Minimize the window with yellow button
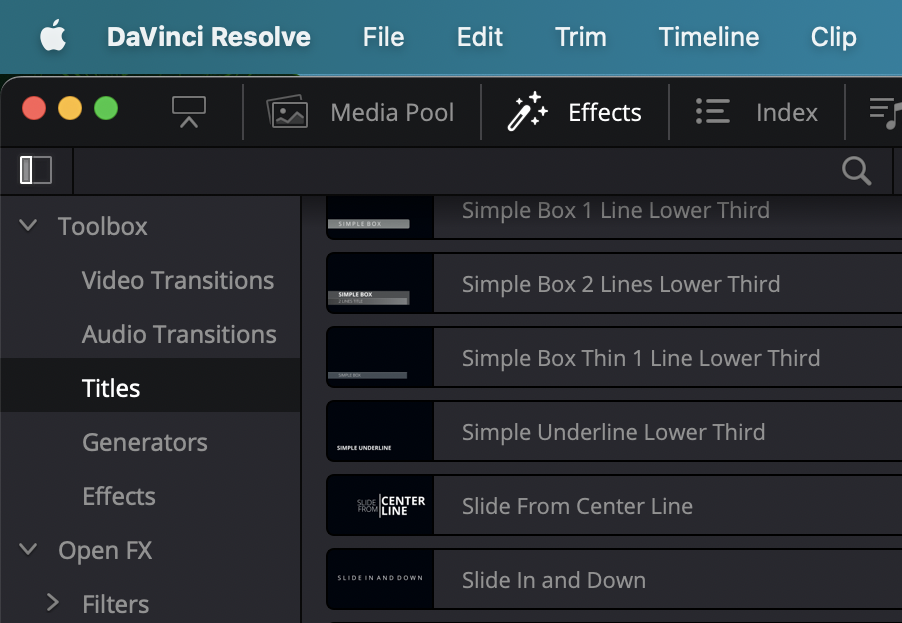Viewport: 902px width, 623px height. click(70, 108)
